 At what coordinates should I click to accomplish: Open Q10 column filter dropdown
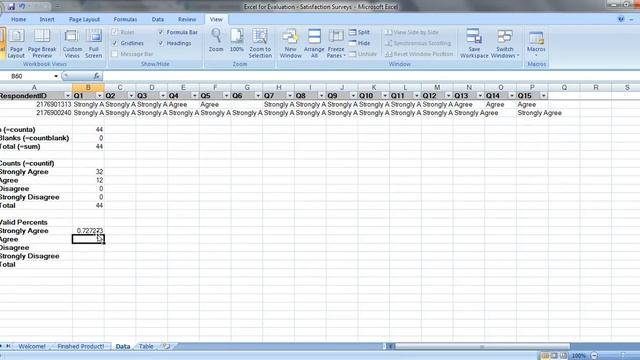pos(385,96)
